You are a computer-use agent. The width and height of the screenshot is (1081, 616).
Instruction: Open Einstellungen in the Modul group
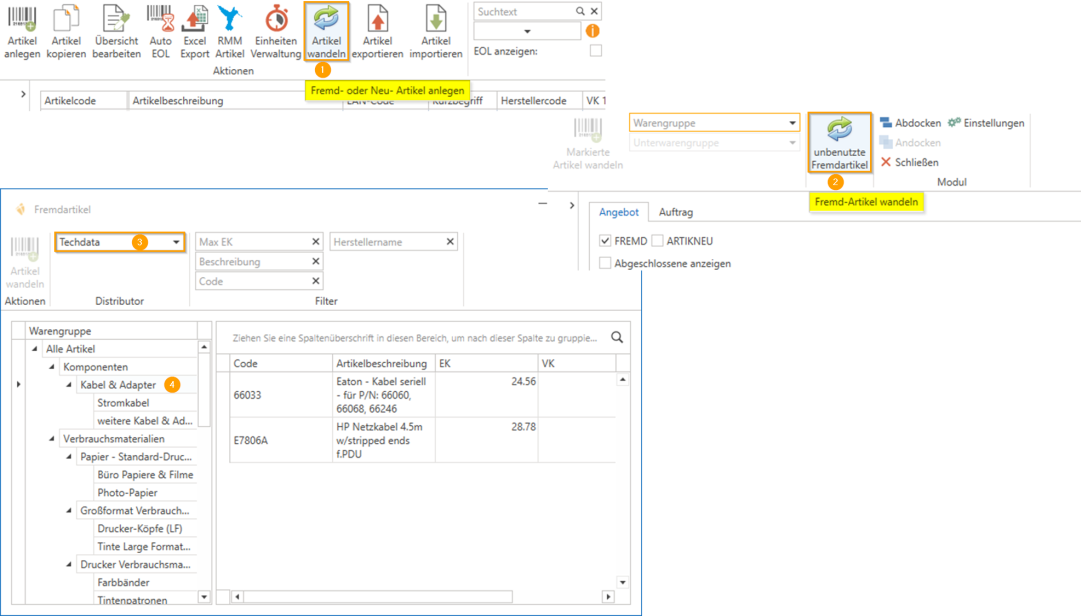click(986, 123)
